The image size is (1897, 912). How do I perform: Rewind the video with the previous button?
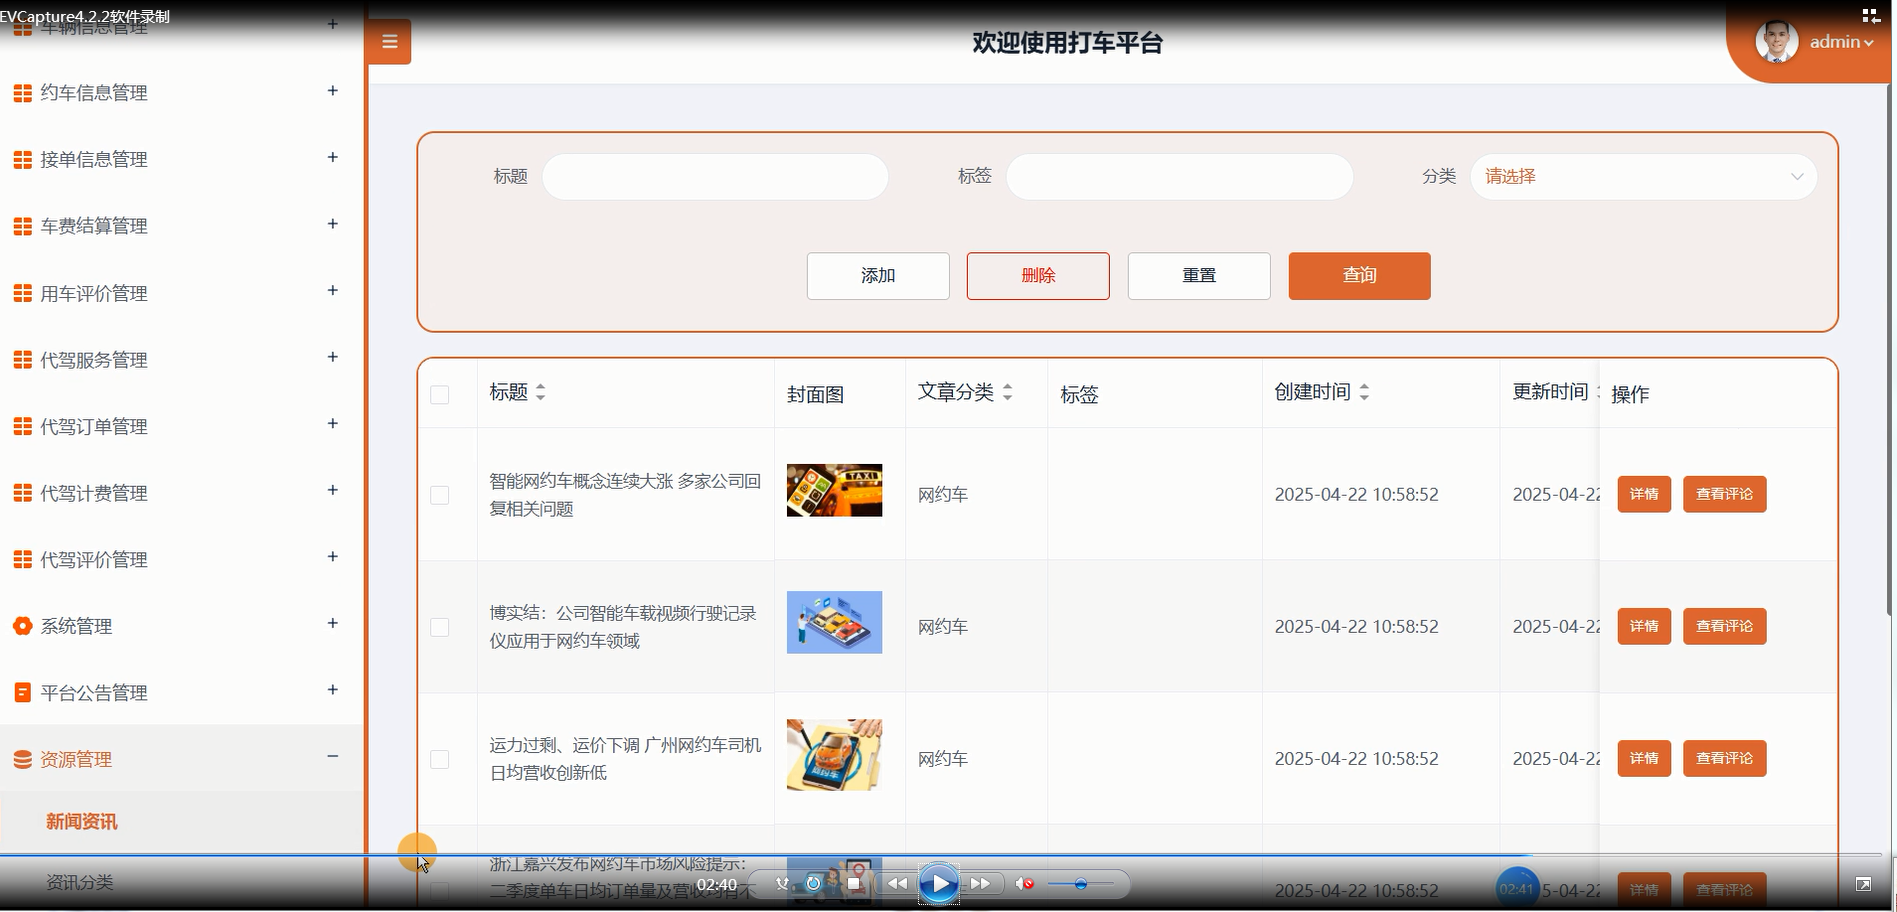pos(897,884)
